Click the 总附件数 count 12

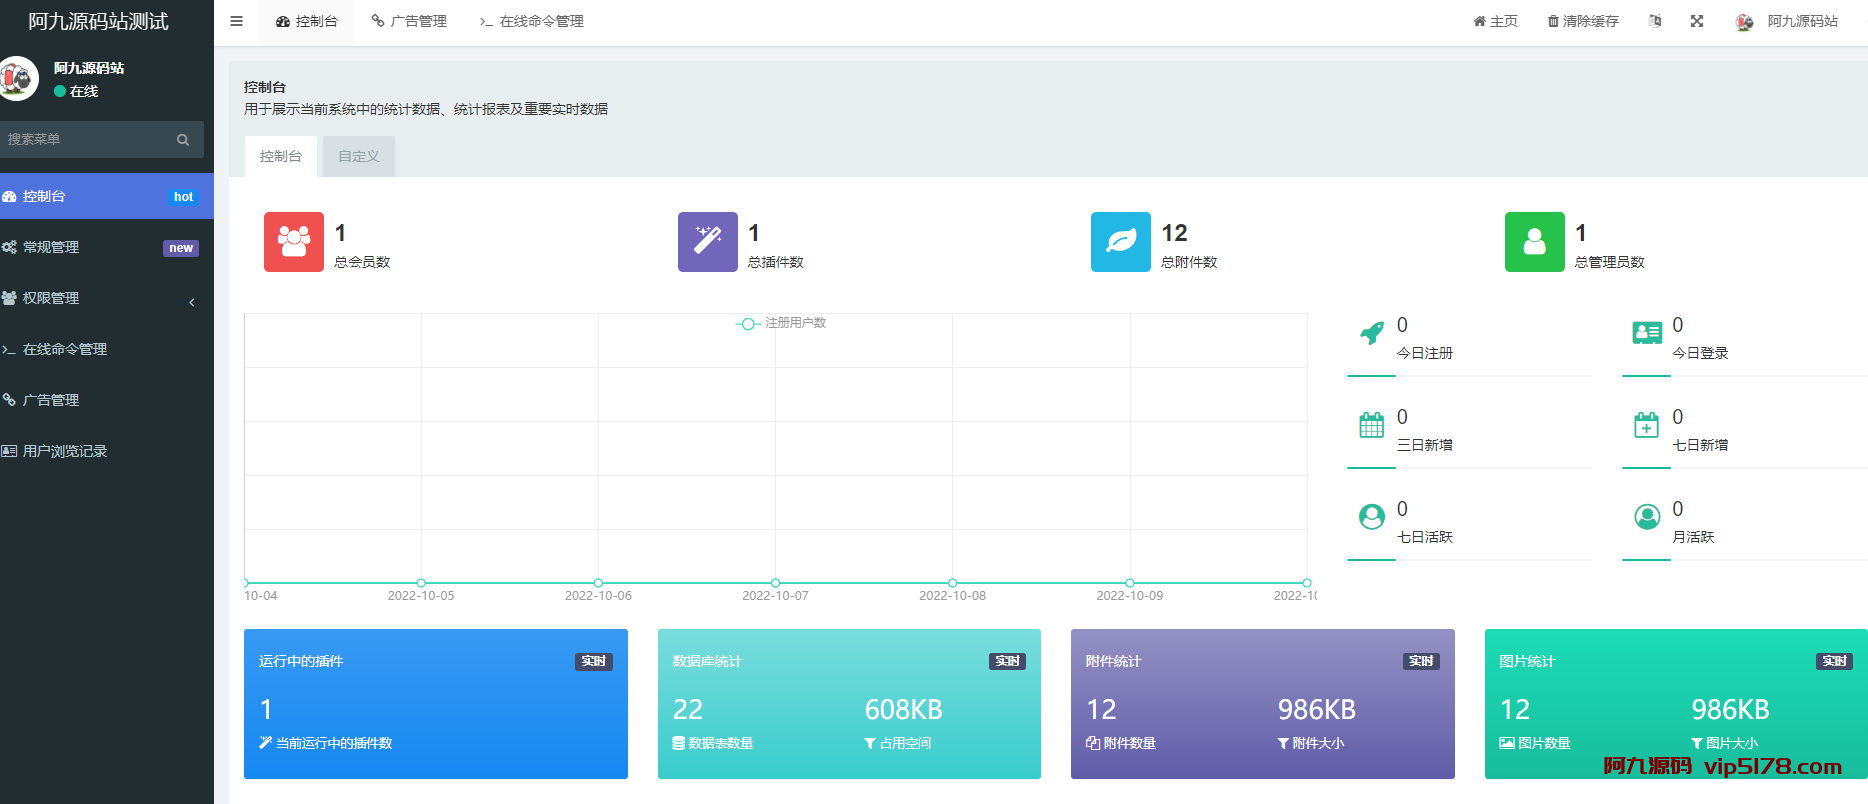1174,233
